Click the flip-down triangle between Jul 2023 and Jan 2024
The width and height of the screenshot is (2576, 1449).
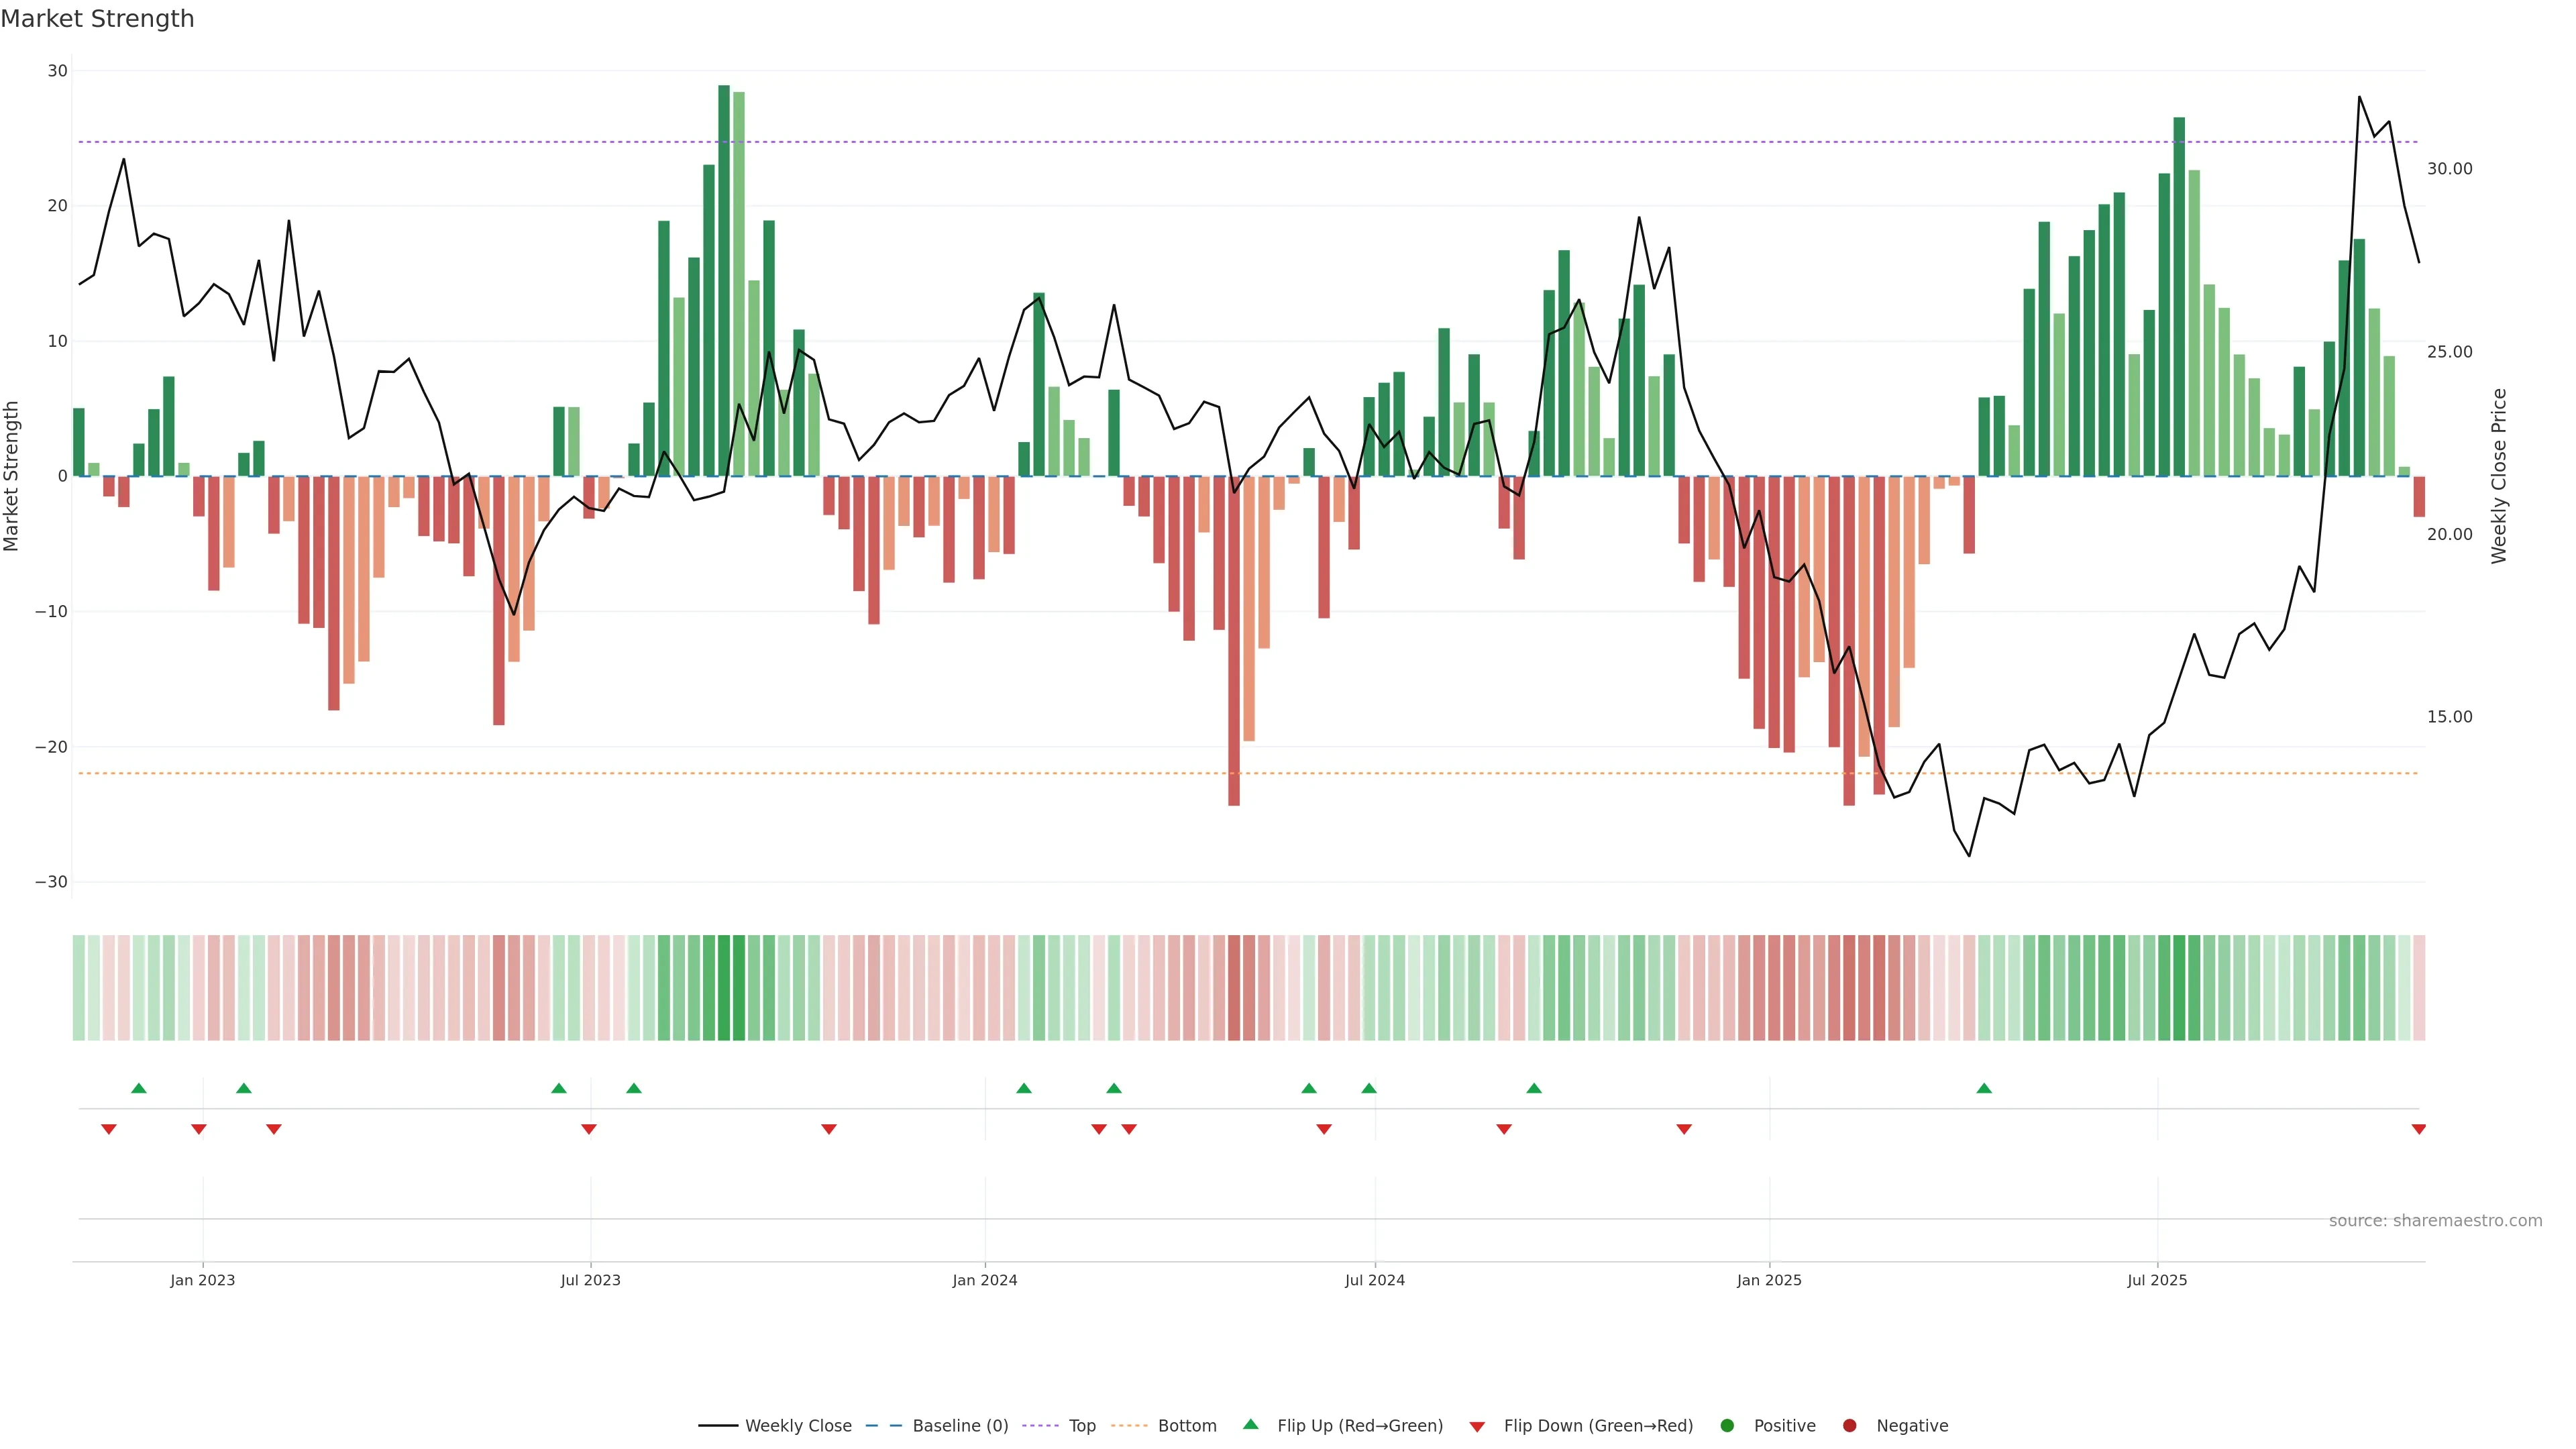[x=828, y=1129]
